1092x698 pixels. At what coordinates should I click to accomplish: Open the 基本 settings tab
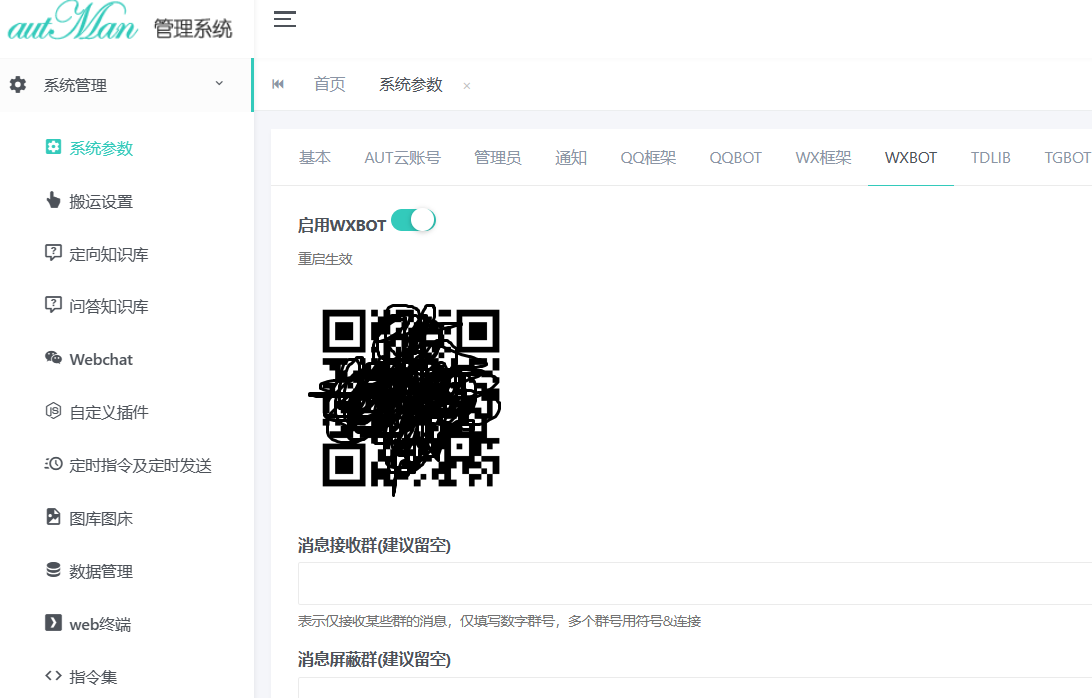tap(314, 157)
